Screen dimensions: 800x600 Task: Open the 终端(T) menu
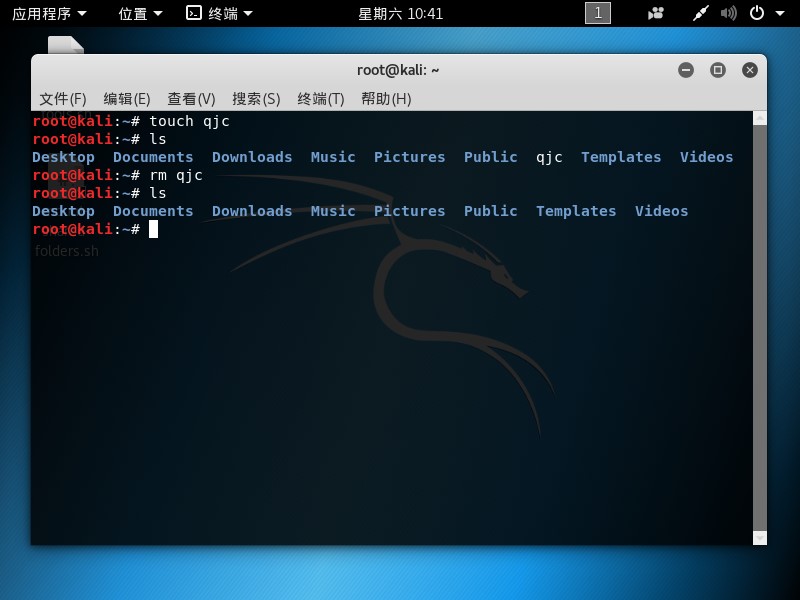(x=321, y=98)
